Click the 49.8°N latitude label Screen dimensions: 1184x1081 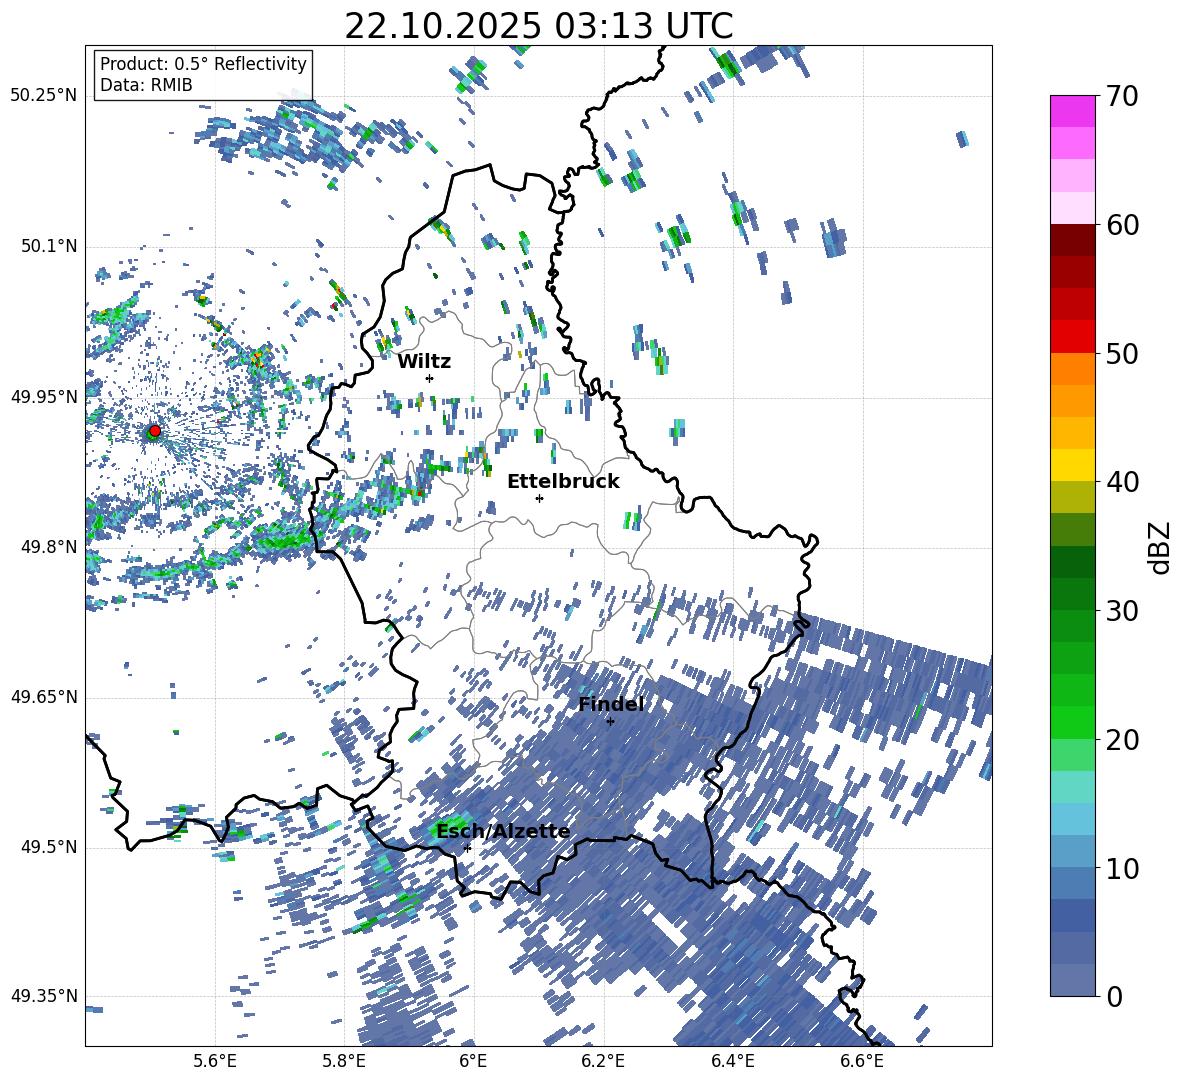tap(48, 547)
